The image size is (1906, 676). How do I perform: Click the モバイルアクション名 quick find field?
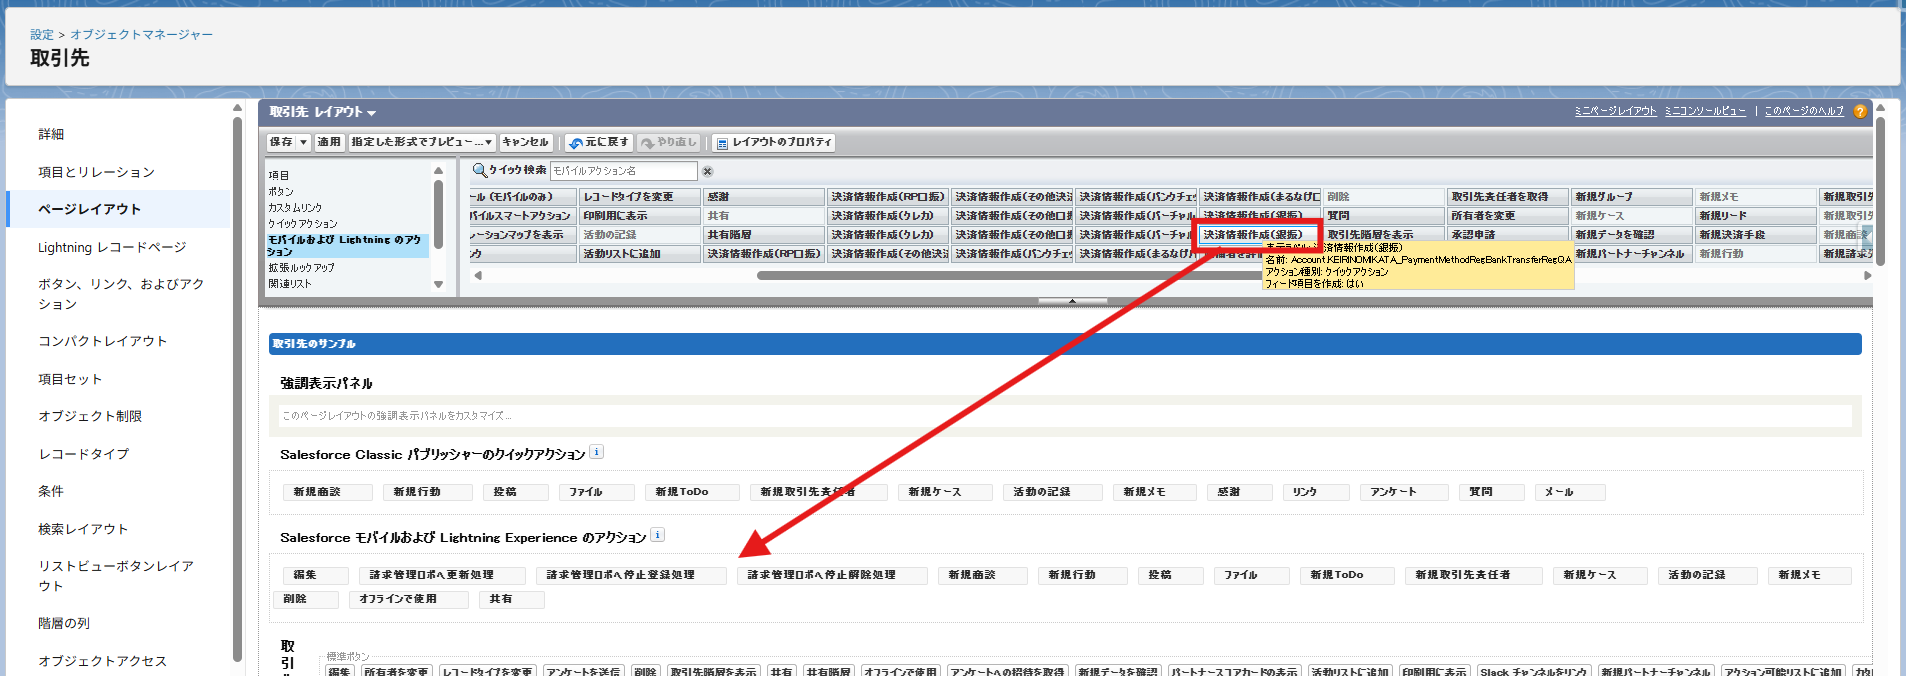(622, 171)
